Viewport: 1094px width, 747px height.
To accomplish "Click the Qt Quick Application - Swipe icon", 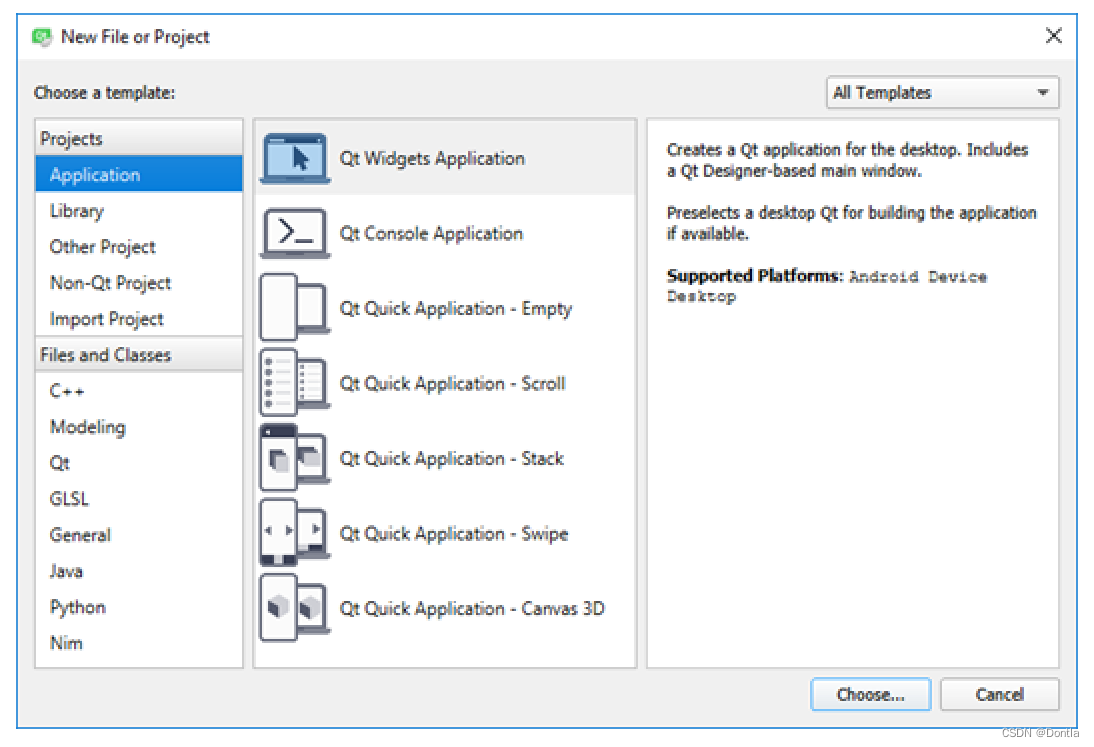I will pyautogui.click(x=295, y=533).
